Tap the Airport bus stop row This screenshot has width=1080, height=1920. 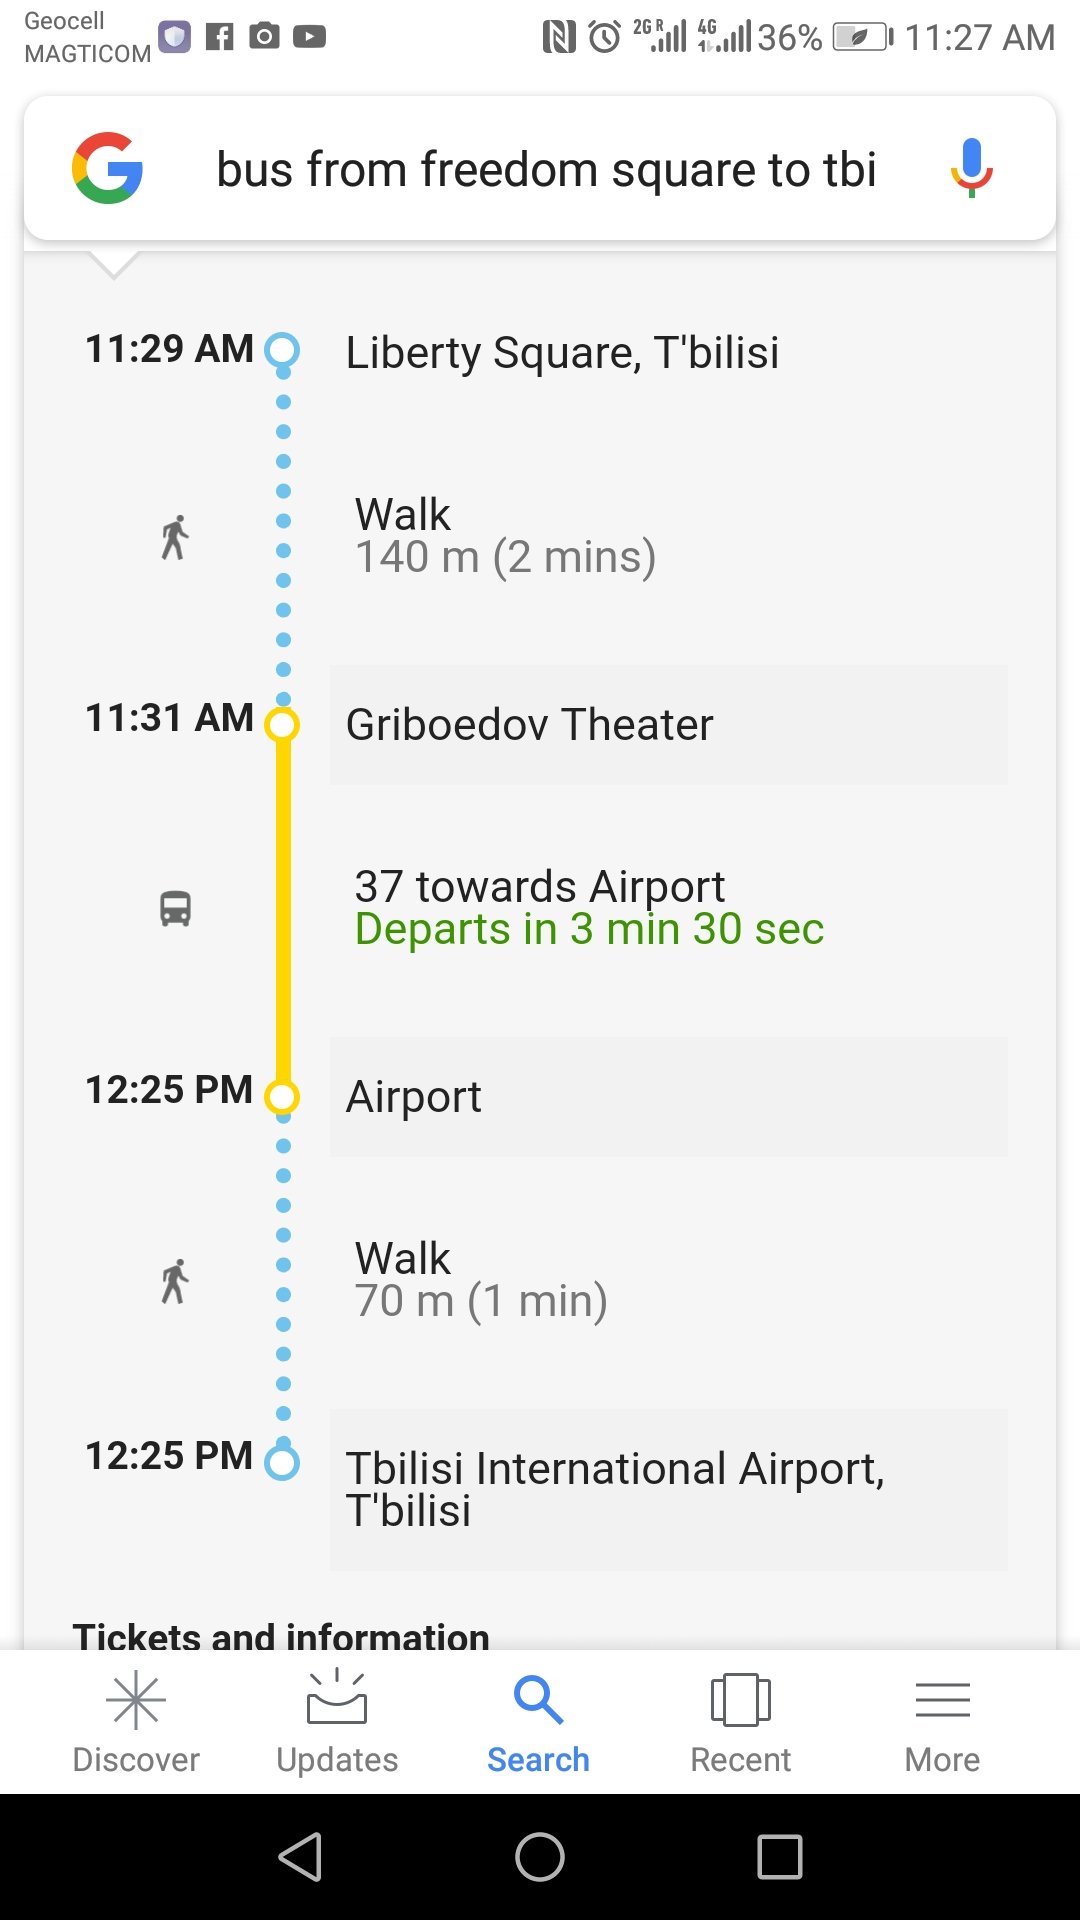coord(668,1097)
